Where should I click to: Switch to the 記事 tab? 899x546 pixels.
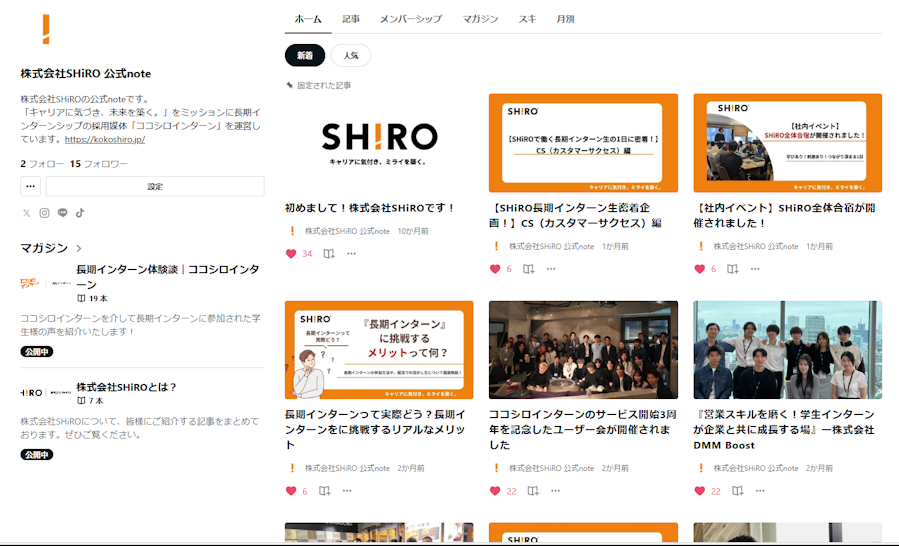(351, 19)
